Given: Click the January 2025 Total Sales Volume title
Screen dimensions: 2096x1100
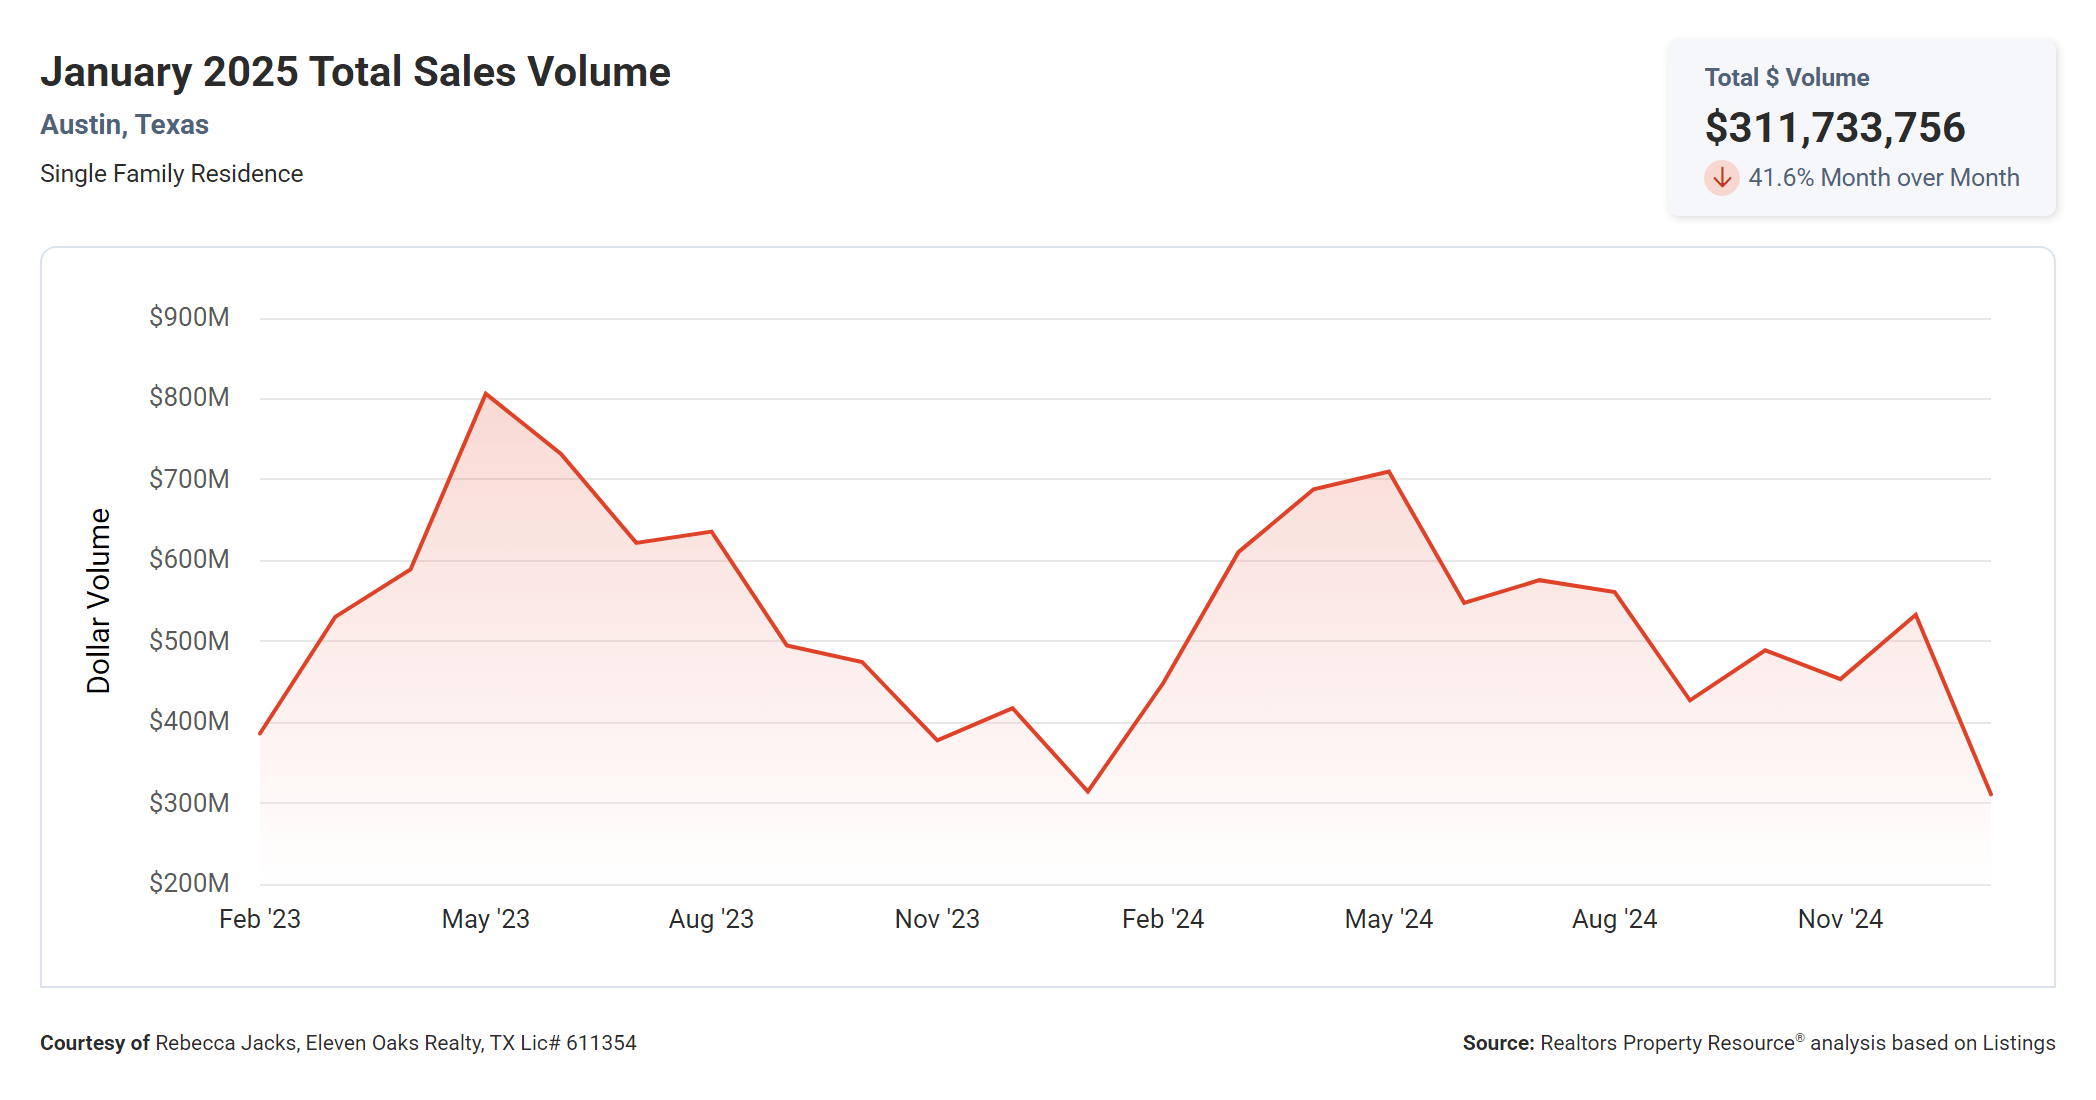Looking at the screenshot, I should (x=355, y=72).
